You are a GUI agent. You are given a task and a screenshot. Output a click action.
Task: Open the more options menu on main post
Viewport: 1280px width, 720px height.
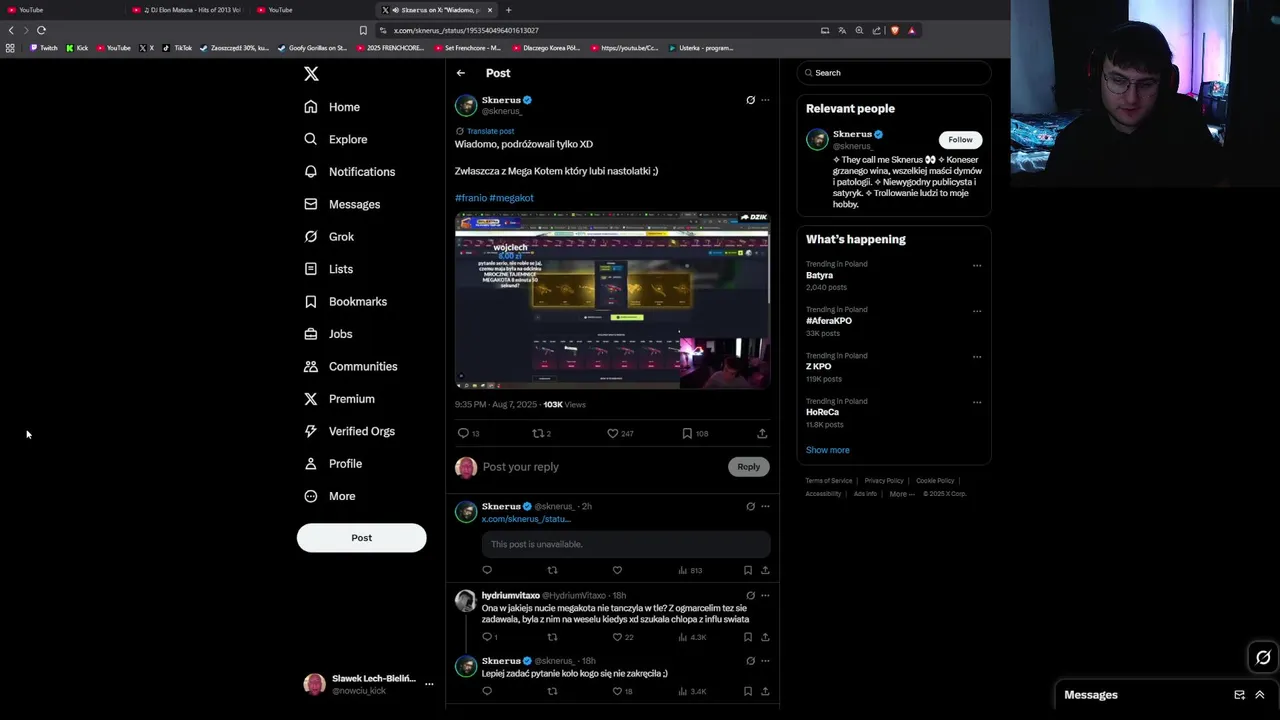[765, 100]
